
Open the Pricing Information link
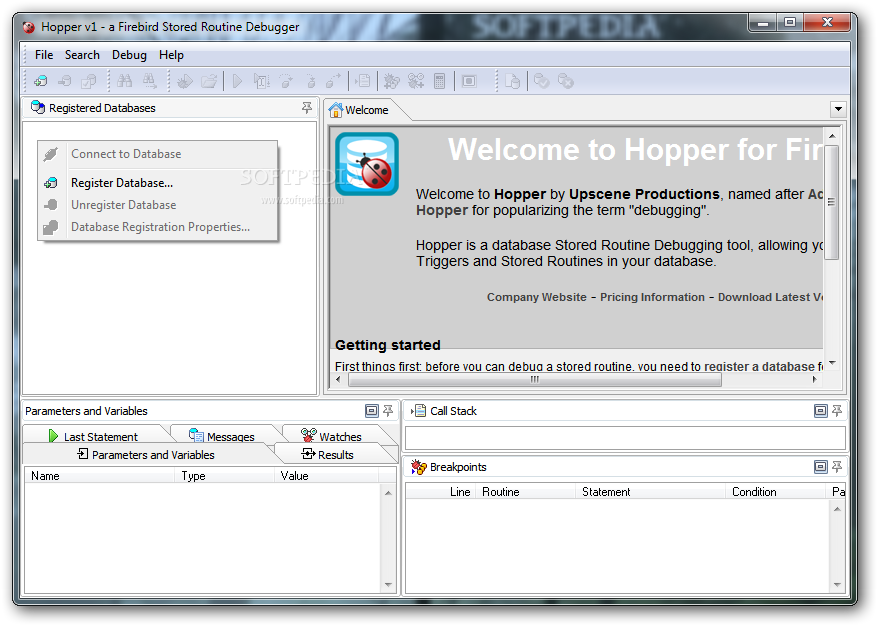click(x=652, y=297)
